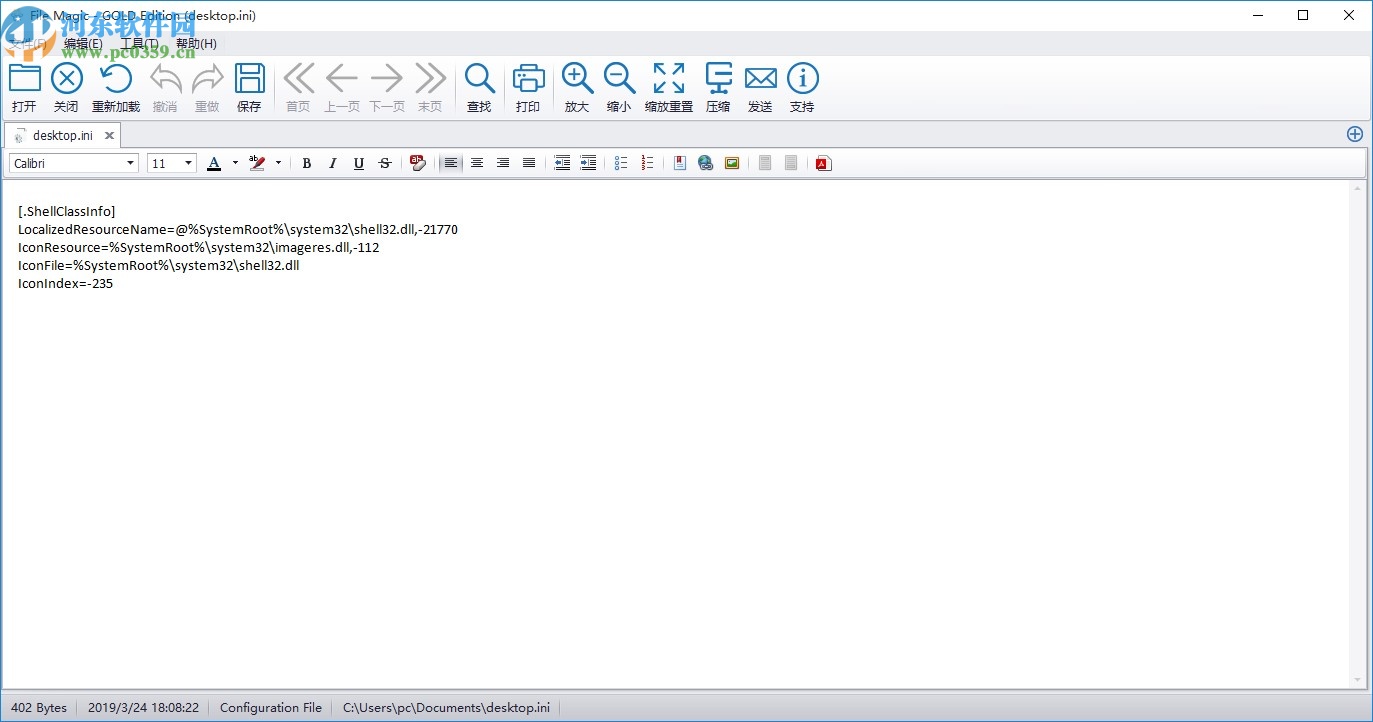The width and height of the screenshot is (1373, 722).
Task: Toggle italic formatting
Action: coord(333,163)
